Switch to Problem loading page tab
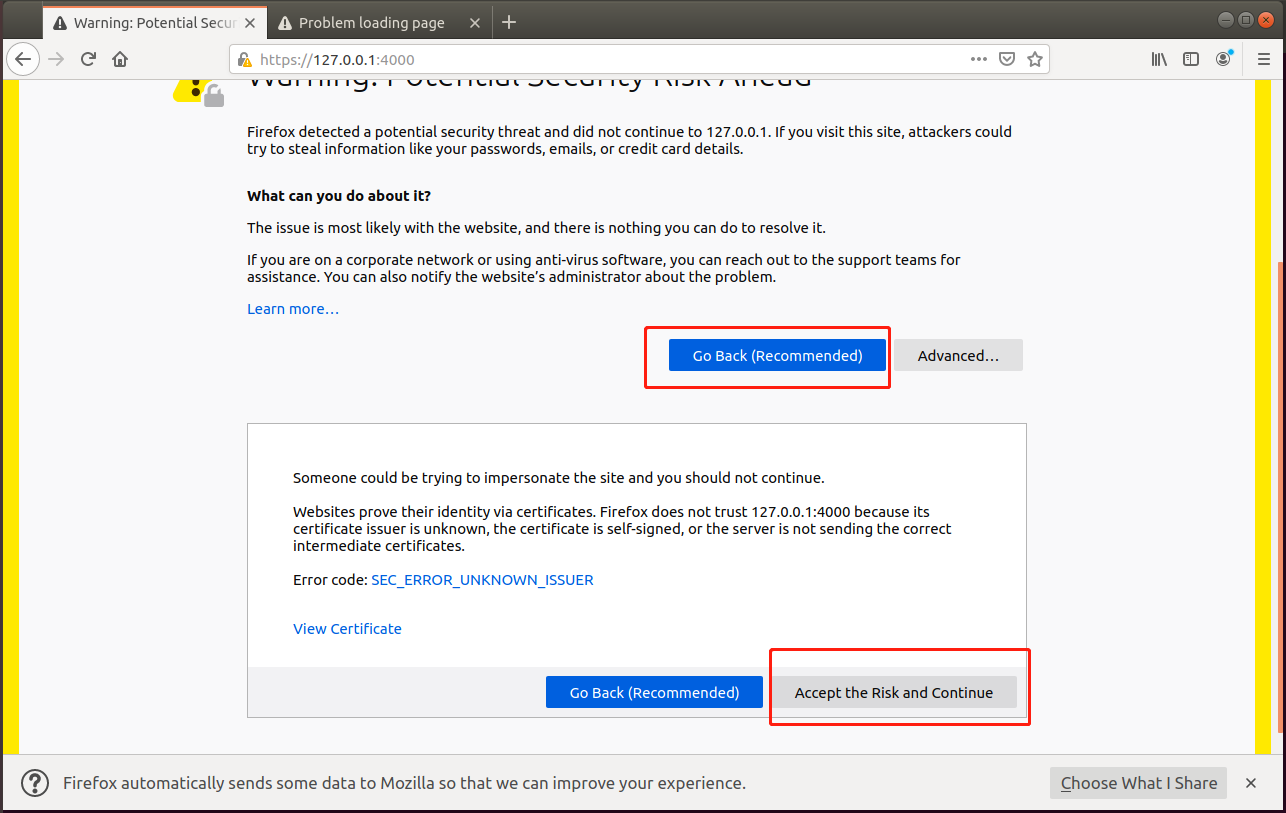The width and height of the screenshot is (1286, 813). click(x=379, y=22)
